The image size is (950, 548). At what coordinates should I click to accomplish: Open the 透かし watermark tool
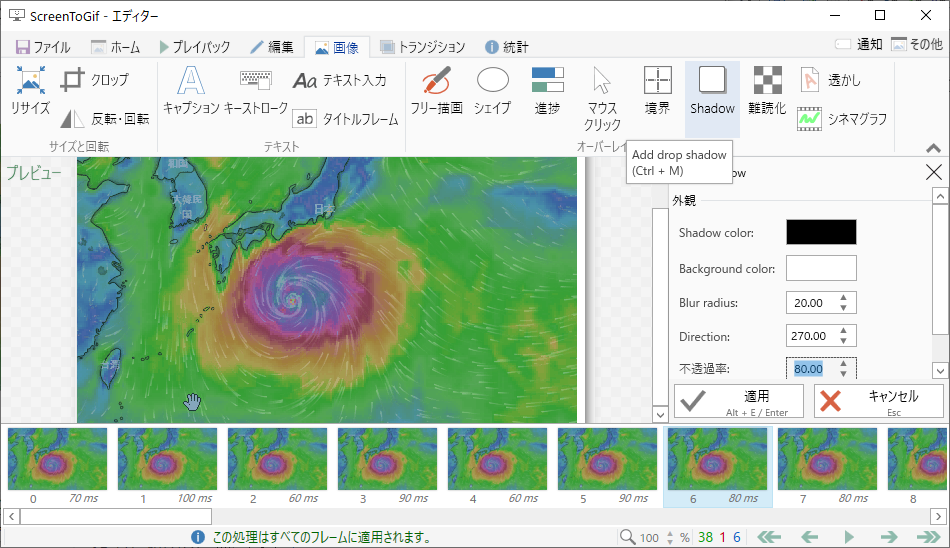pos(830,80)
